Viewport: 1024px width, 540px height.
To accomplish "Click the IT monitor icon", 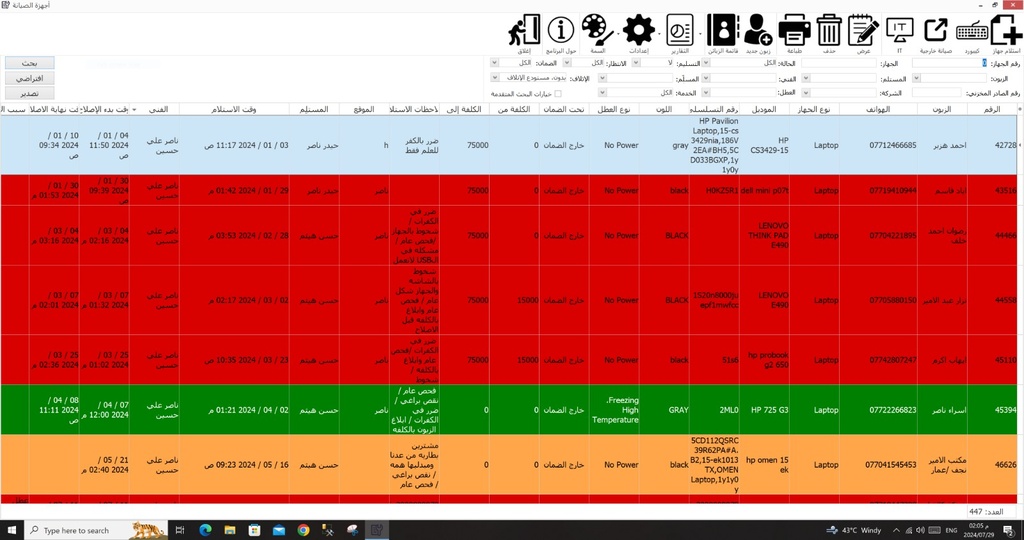I will pyautogui.click(x=899, y=31).
